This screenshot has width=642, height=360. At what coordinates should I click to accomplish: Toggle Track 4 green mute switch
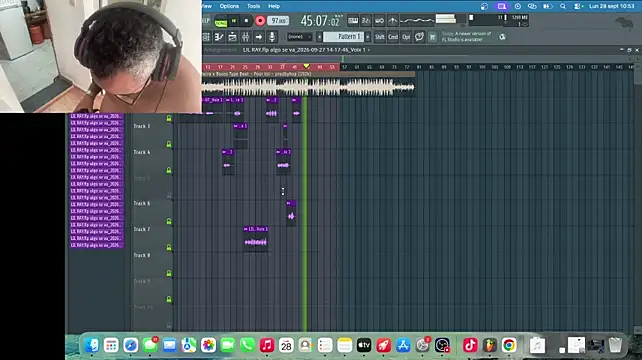(x=169, y=170)
